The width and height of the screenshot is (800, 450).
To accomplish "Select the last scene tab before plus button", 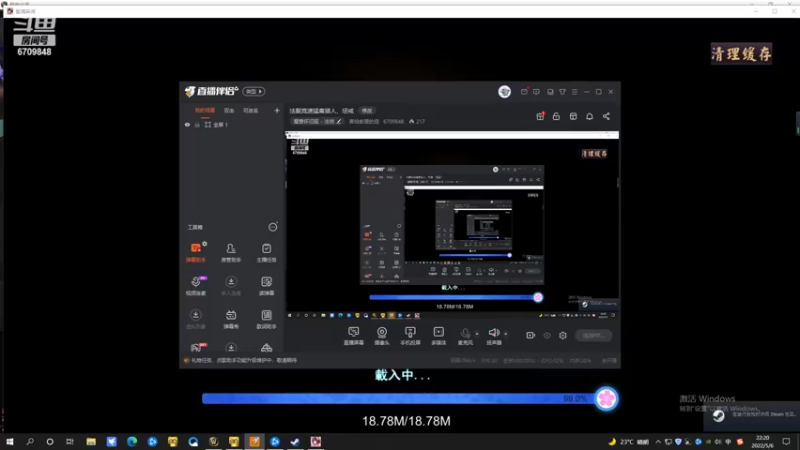I will click(251, 111).
